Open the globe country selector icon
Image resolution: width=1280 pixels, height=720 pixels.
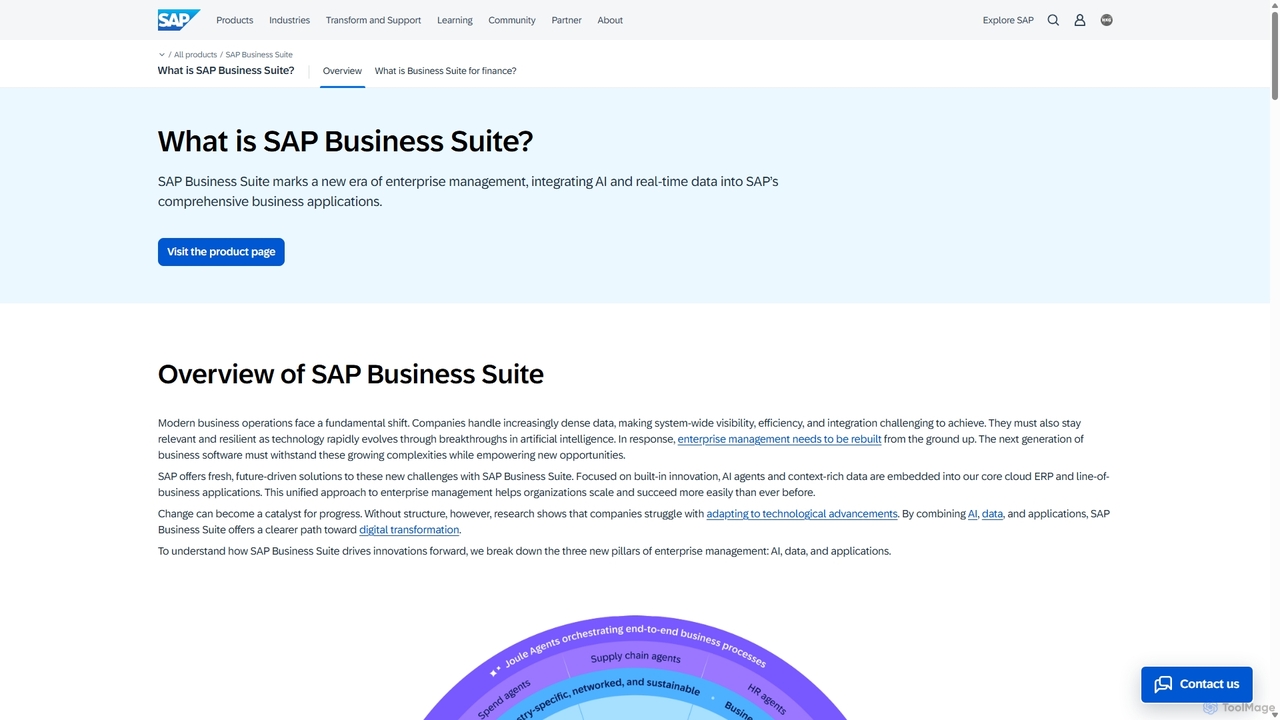point(1106,20)
